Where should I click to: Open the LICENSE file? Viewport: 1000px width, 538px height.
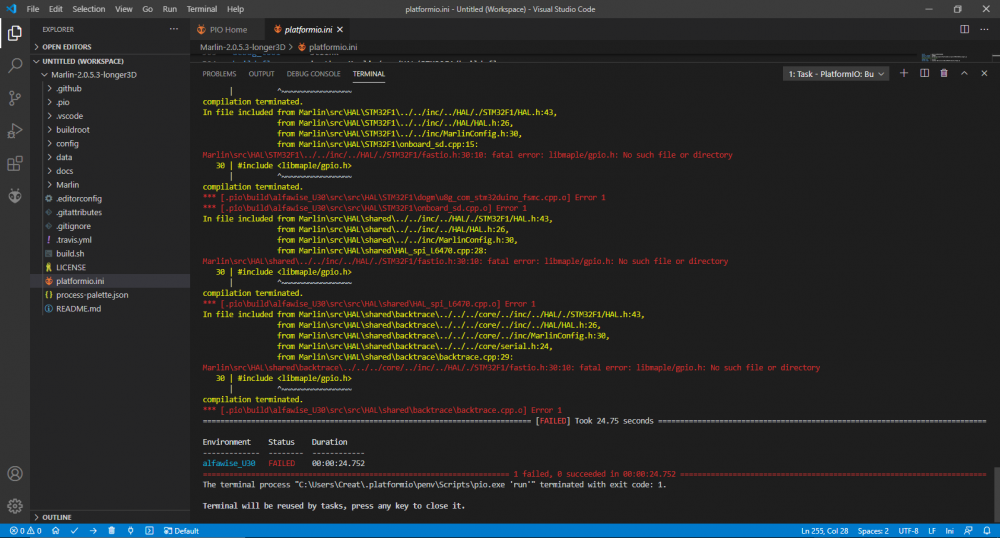(x=110, y=267)
